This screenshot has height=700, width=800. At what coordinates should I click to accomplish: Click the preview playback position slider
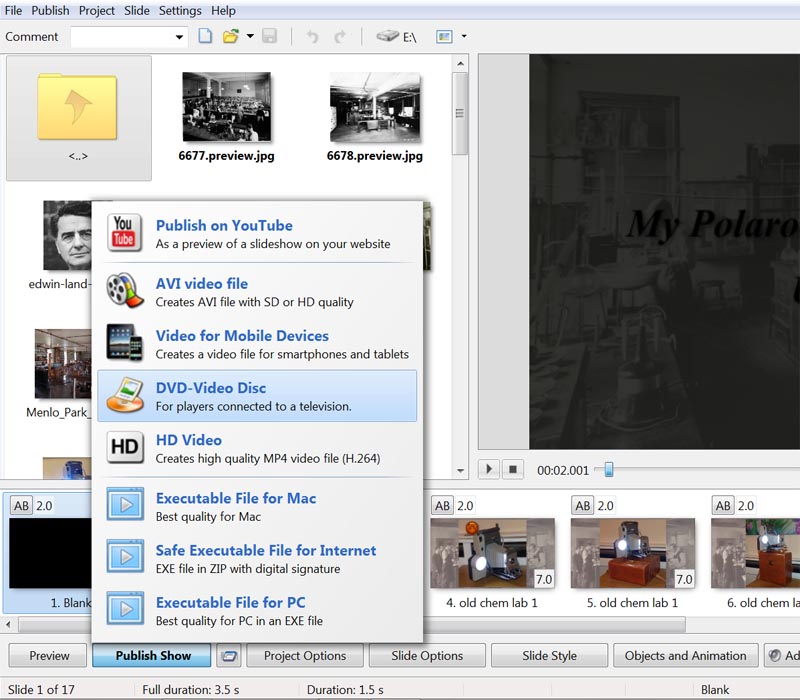pyautogui.click(x=608, y=469)
